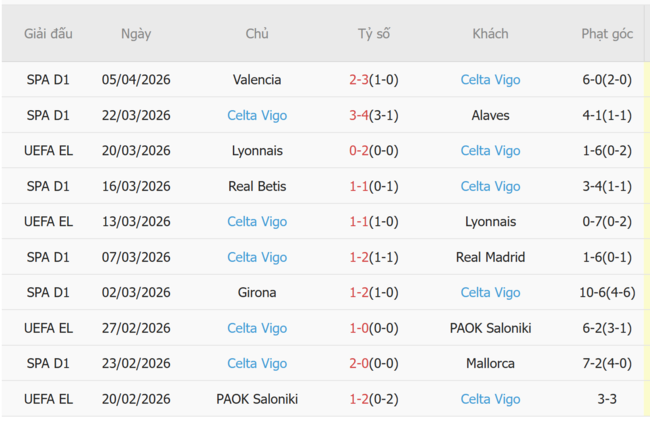
Task: Click the 05/04/2026 date cell
Action: coord(136,80)
